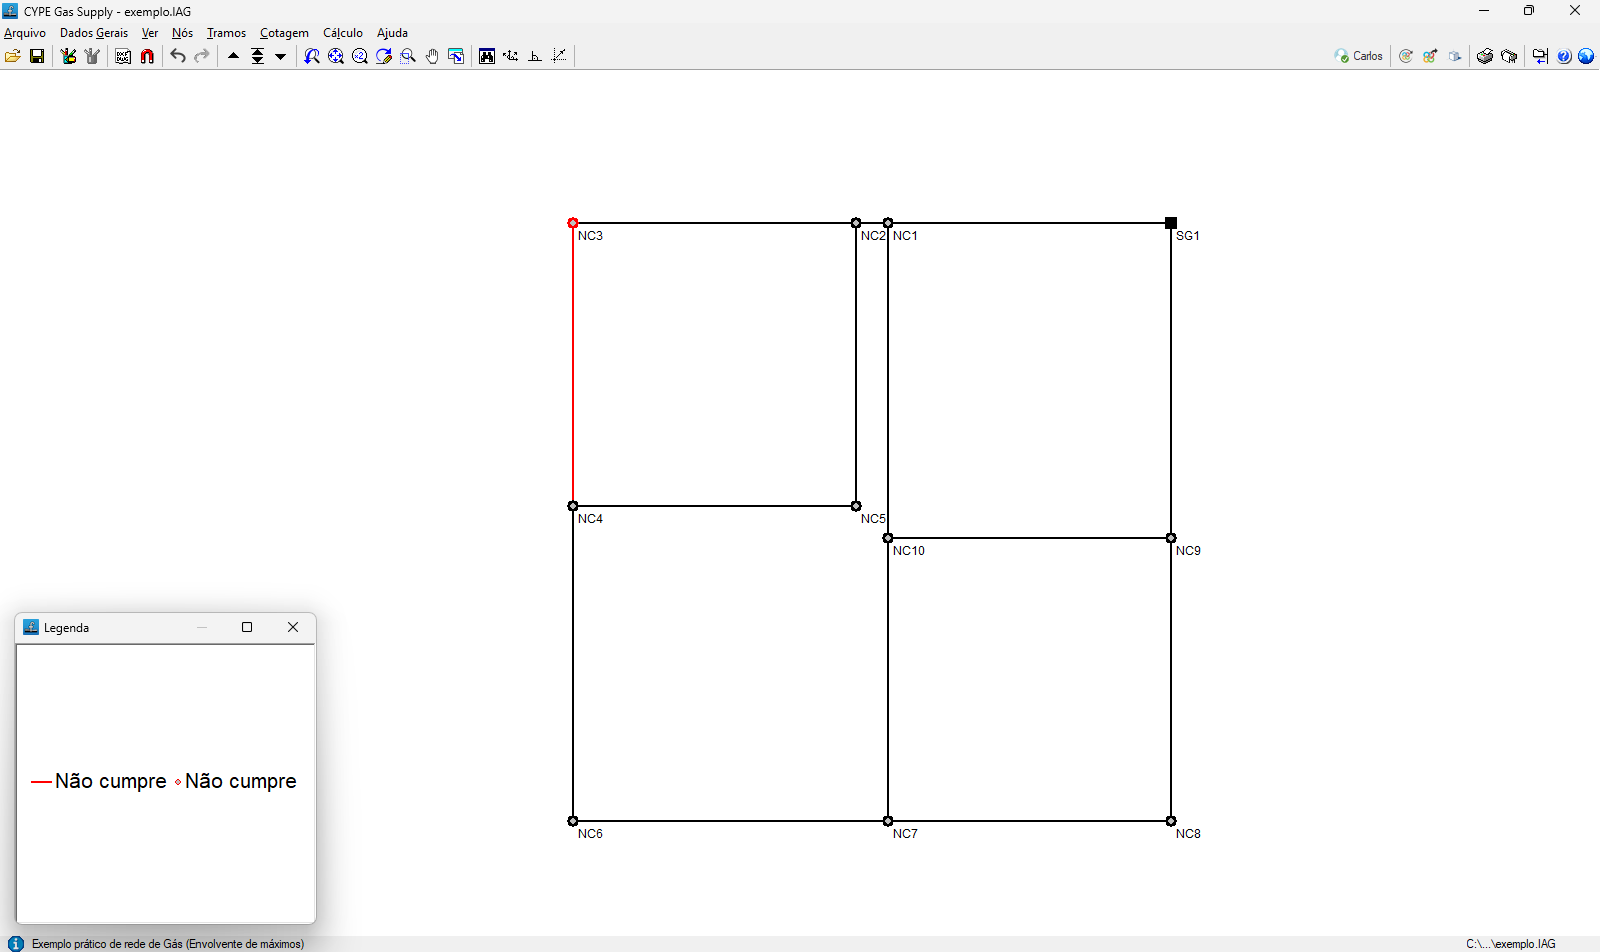The image size is (1600, 952).
Task: Print with the printer icon
Action: (x=1485, y=56)
